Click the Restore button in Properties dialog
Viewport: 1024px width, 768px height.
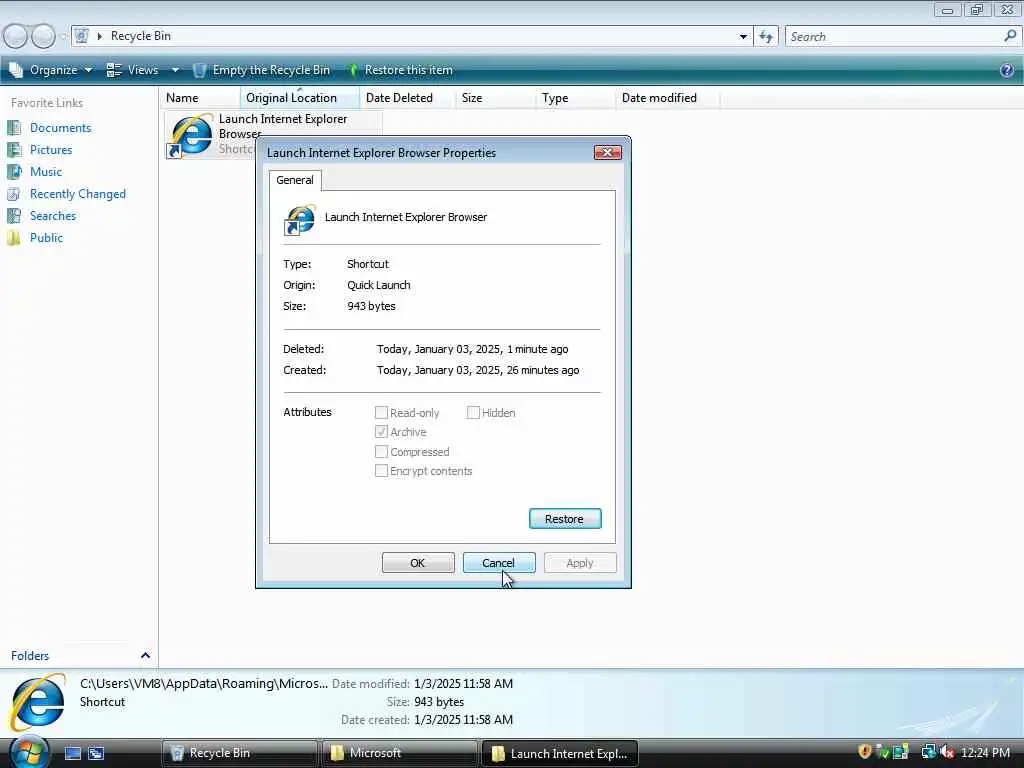pyautogui.click(x=565, y=519)
